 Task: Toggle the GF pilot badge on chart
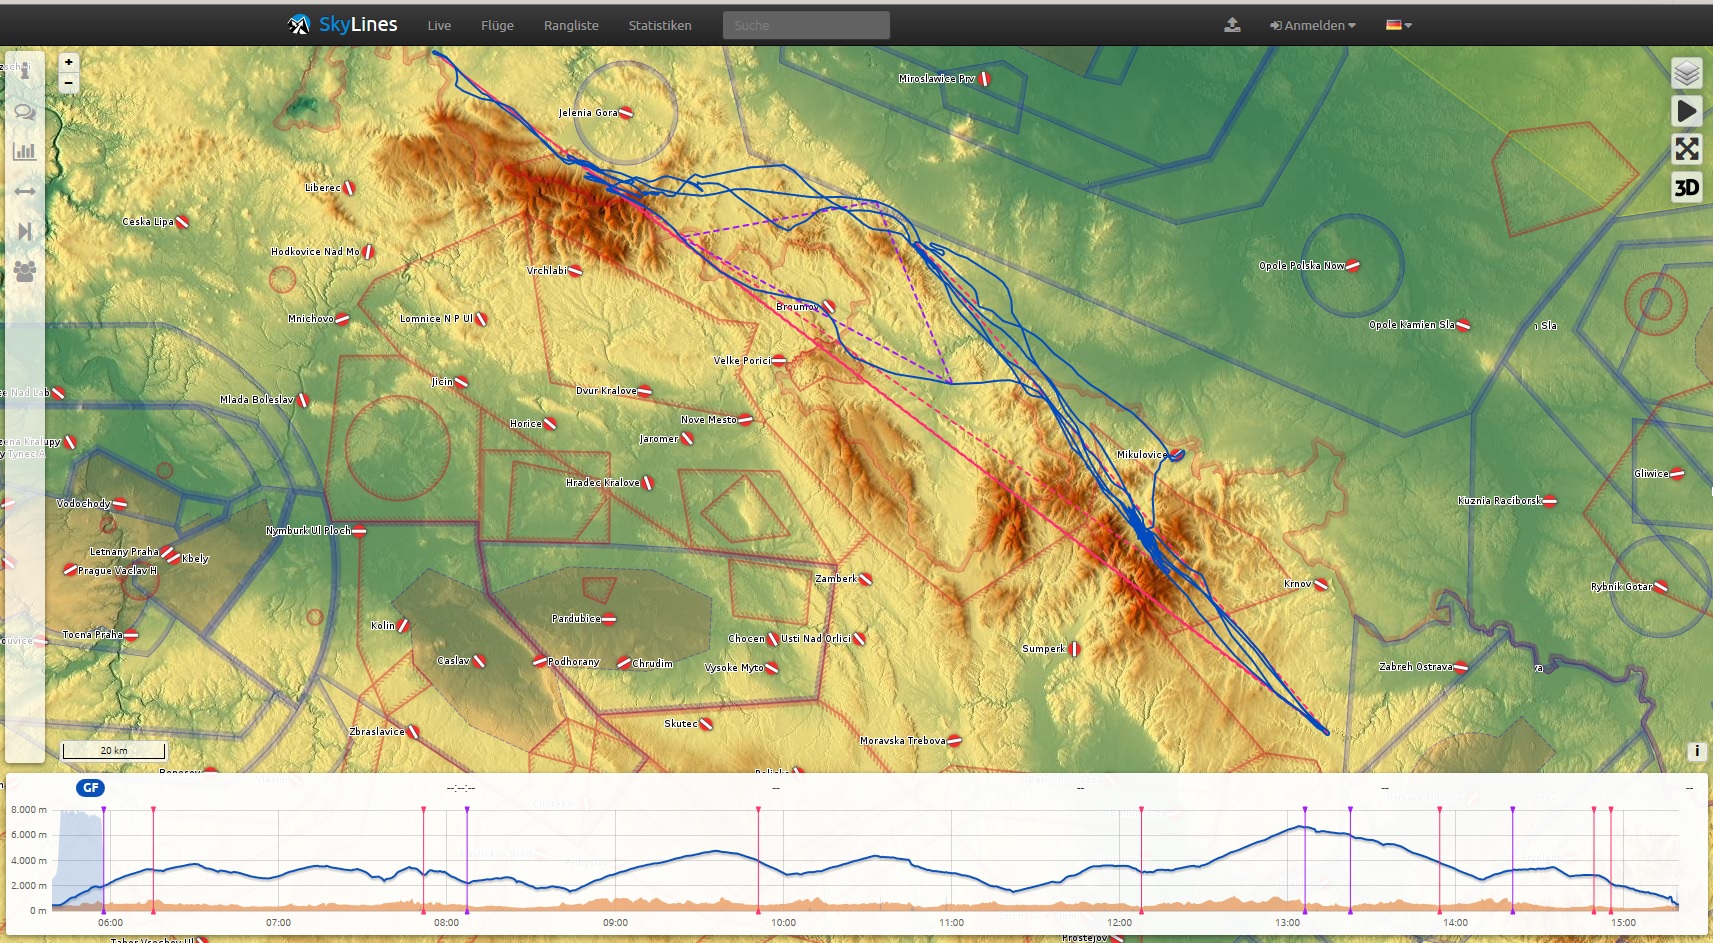click(90, 788)
